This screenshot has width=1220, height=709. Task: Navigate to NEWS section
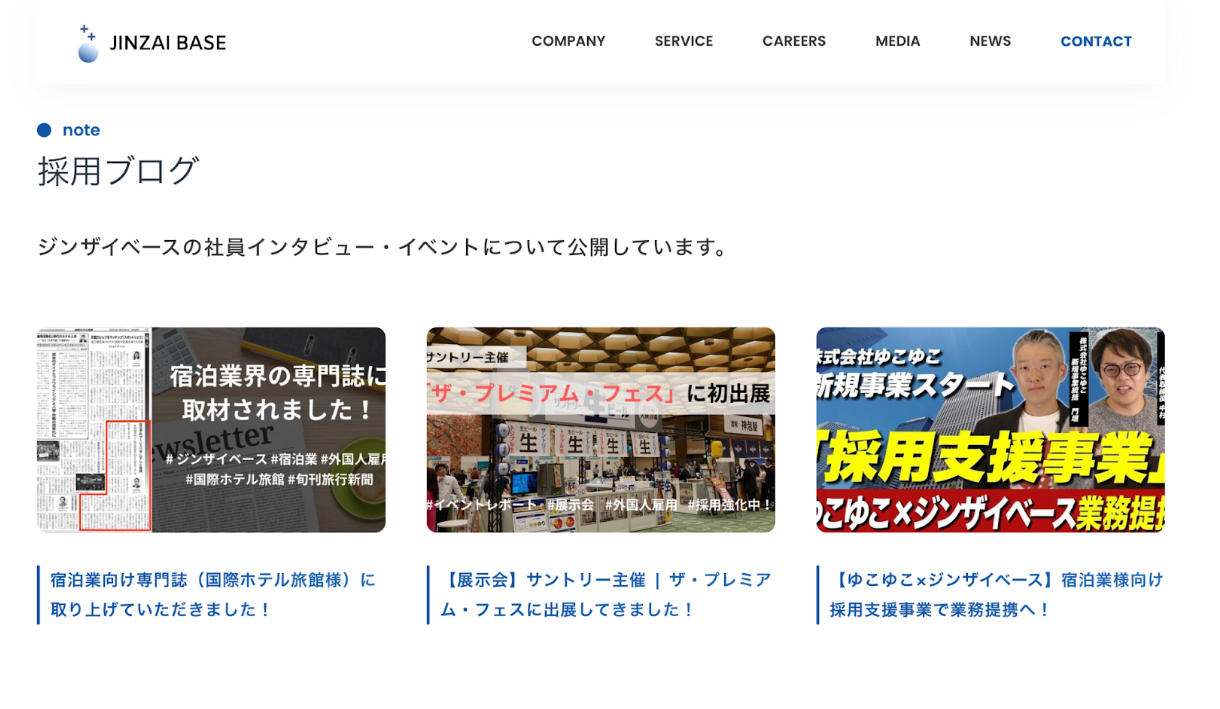point(990,41)
